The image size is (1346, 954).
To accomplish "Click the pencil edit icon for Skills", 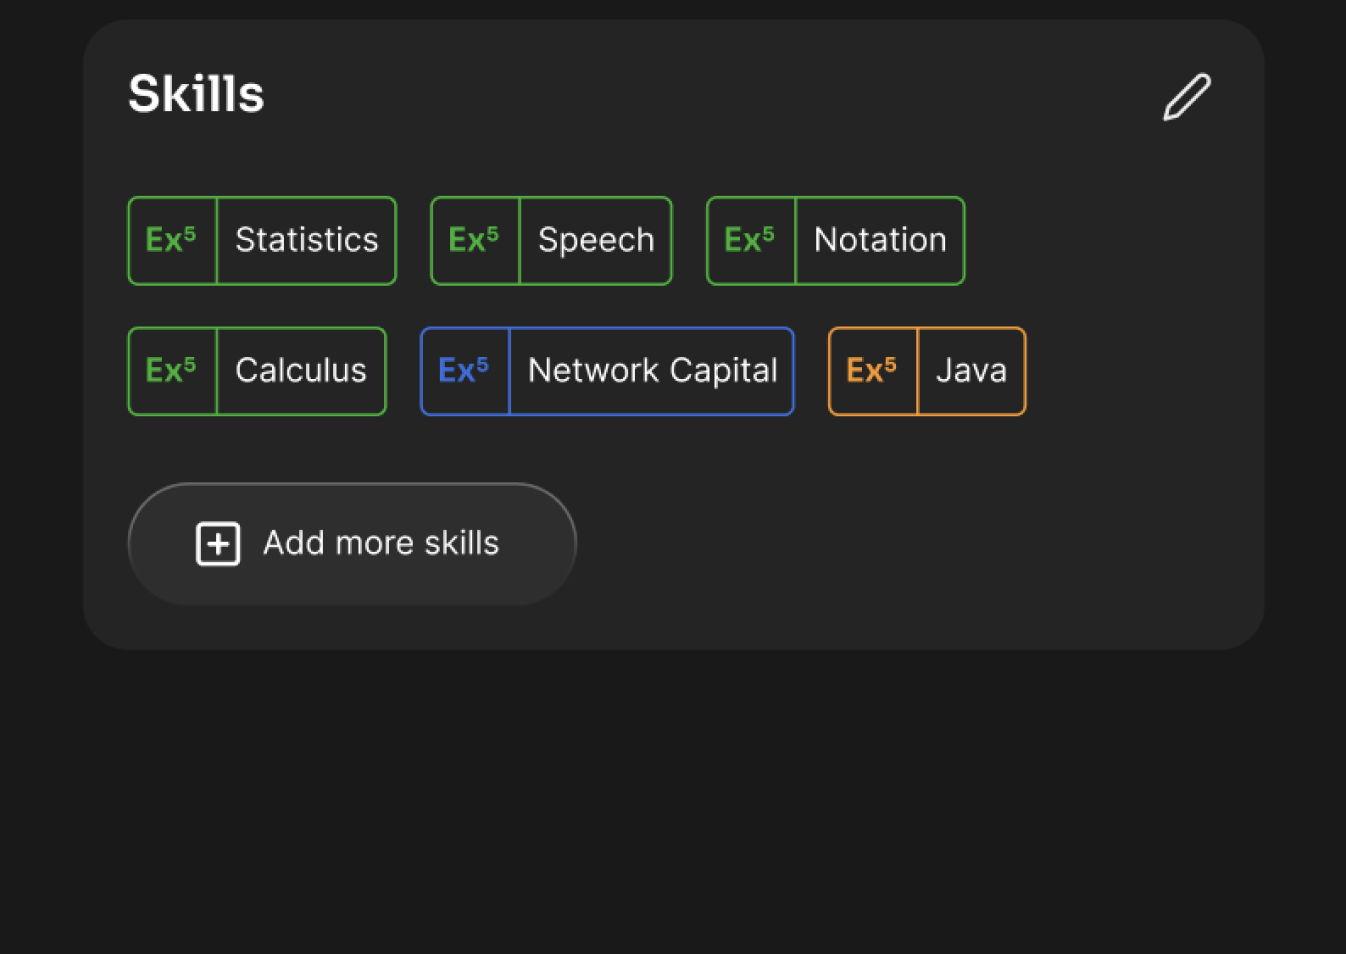I will click(x=1187, y=97).
